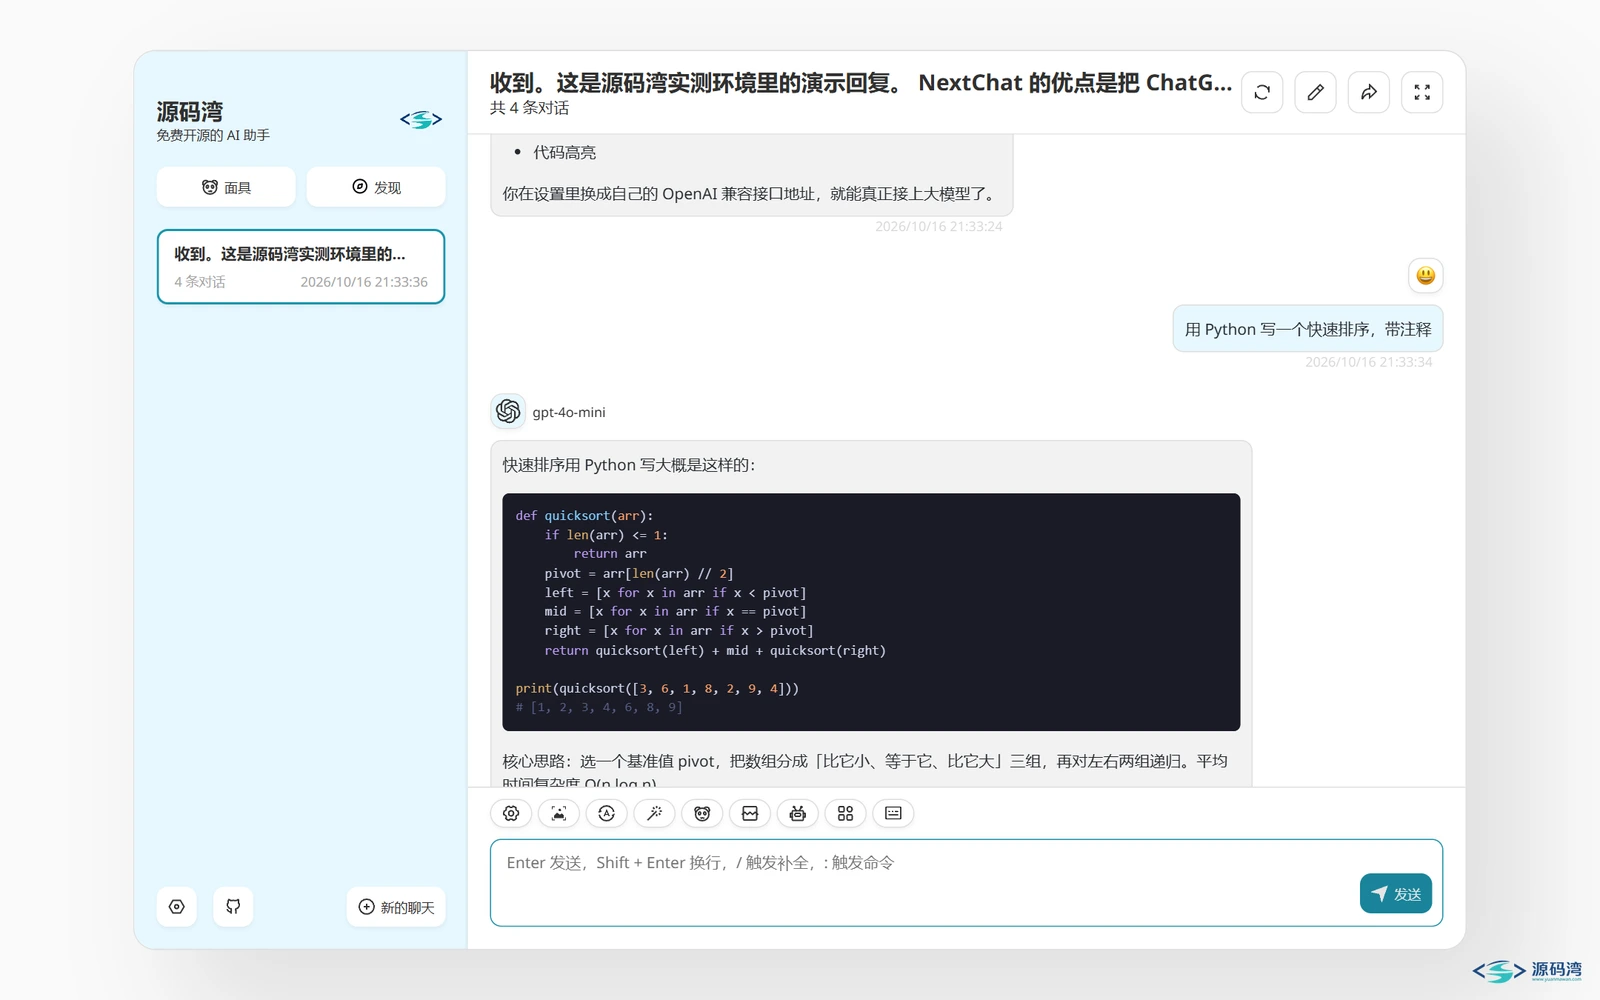
Task: Click the timestamp 2026/10/16 21:33:34
Action: tap(1368, 362)
